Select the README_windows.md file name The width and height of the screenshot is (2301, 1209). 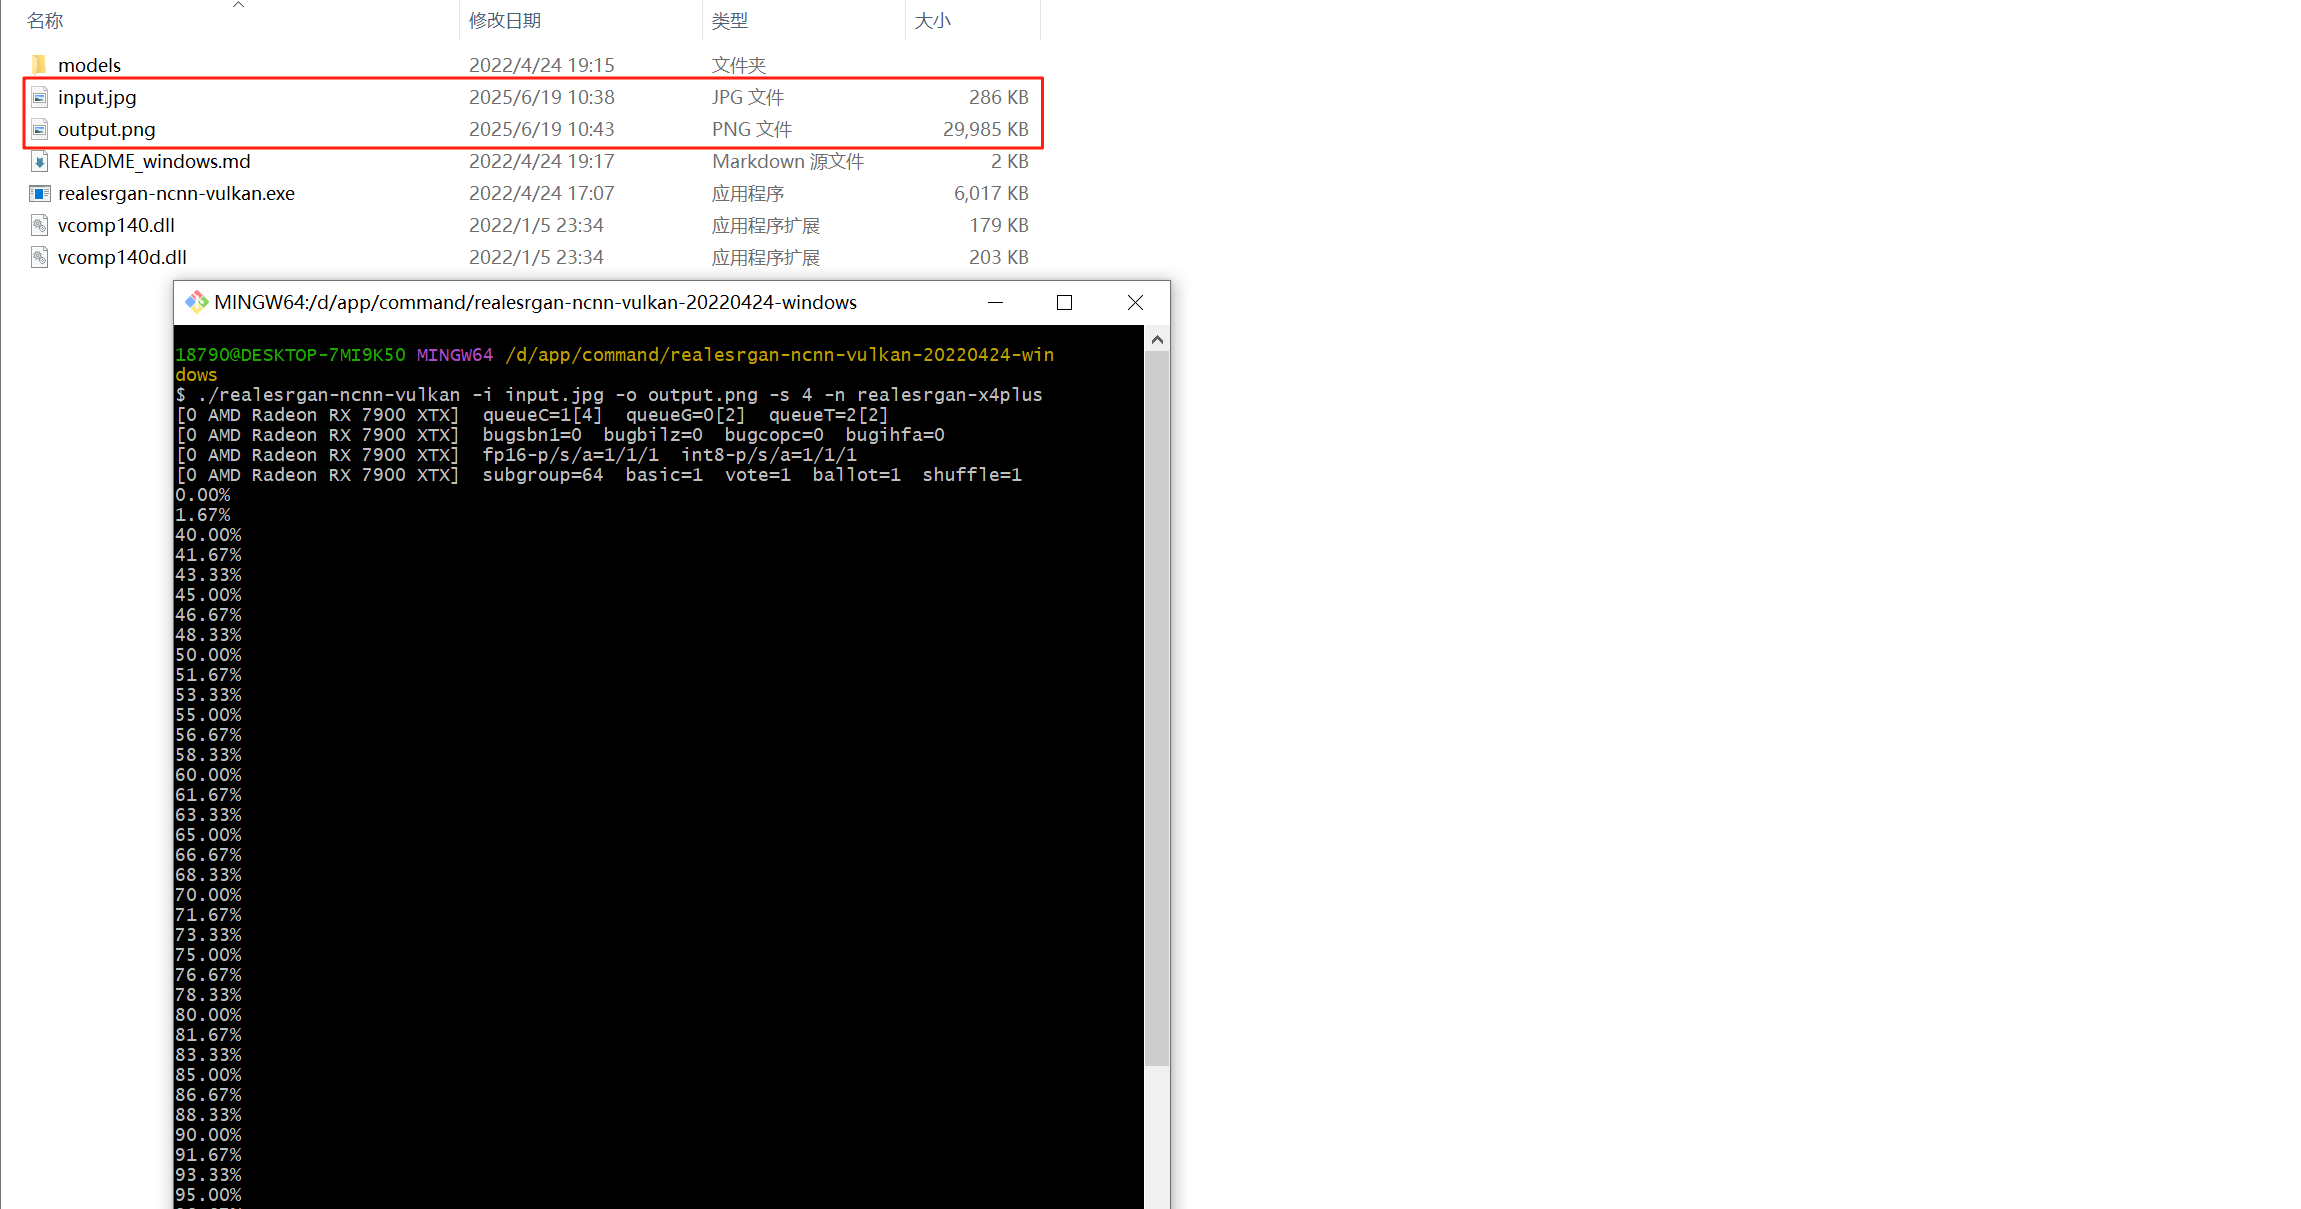[154, 161]
